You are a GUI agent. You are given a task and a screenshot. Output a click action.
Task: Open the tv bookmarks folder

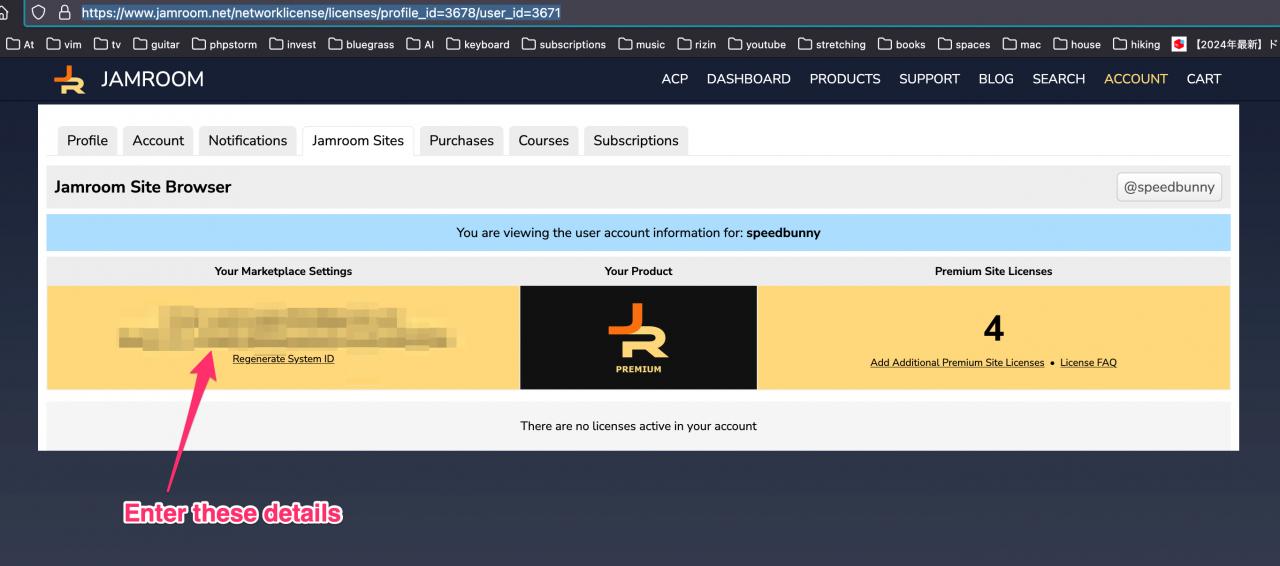point(107,44)
